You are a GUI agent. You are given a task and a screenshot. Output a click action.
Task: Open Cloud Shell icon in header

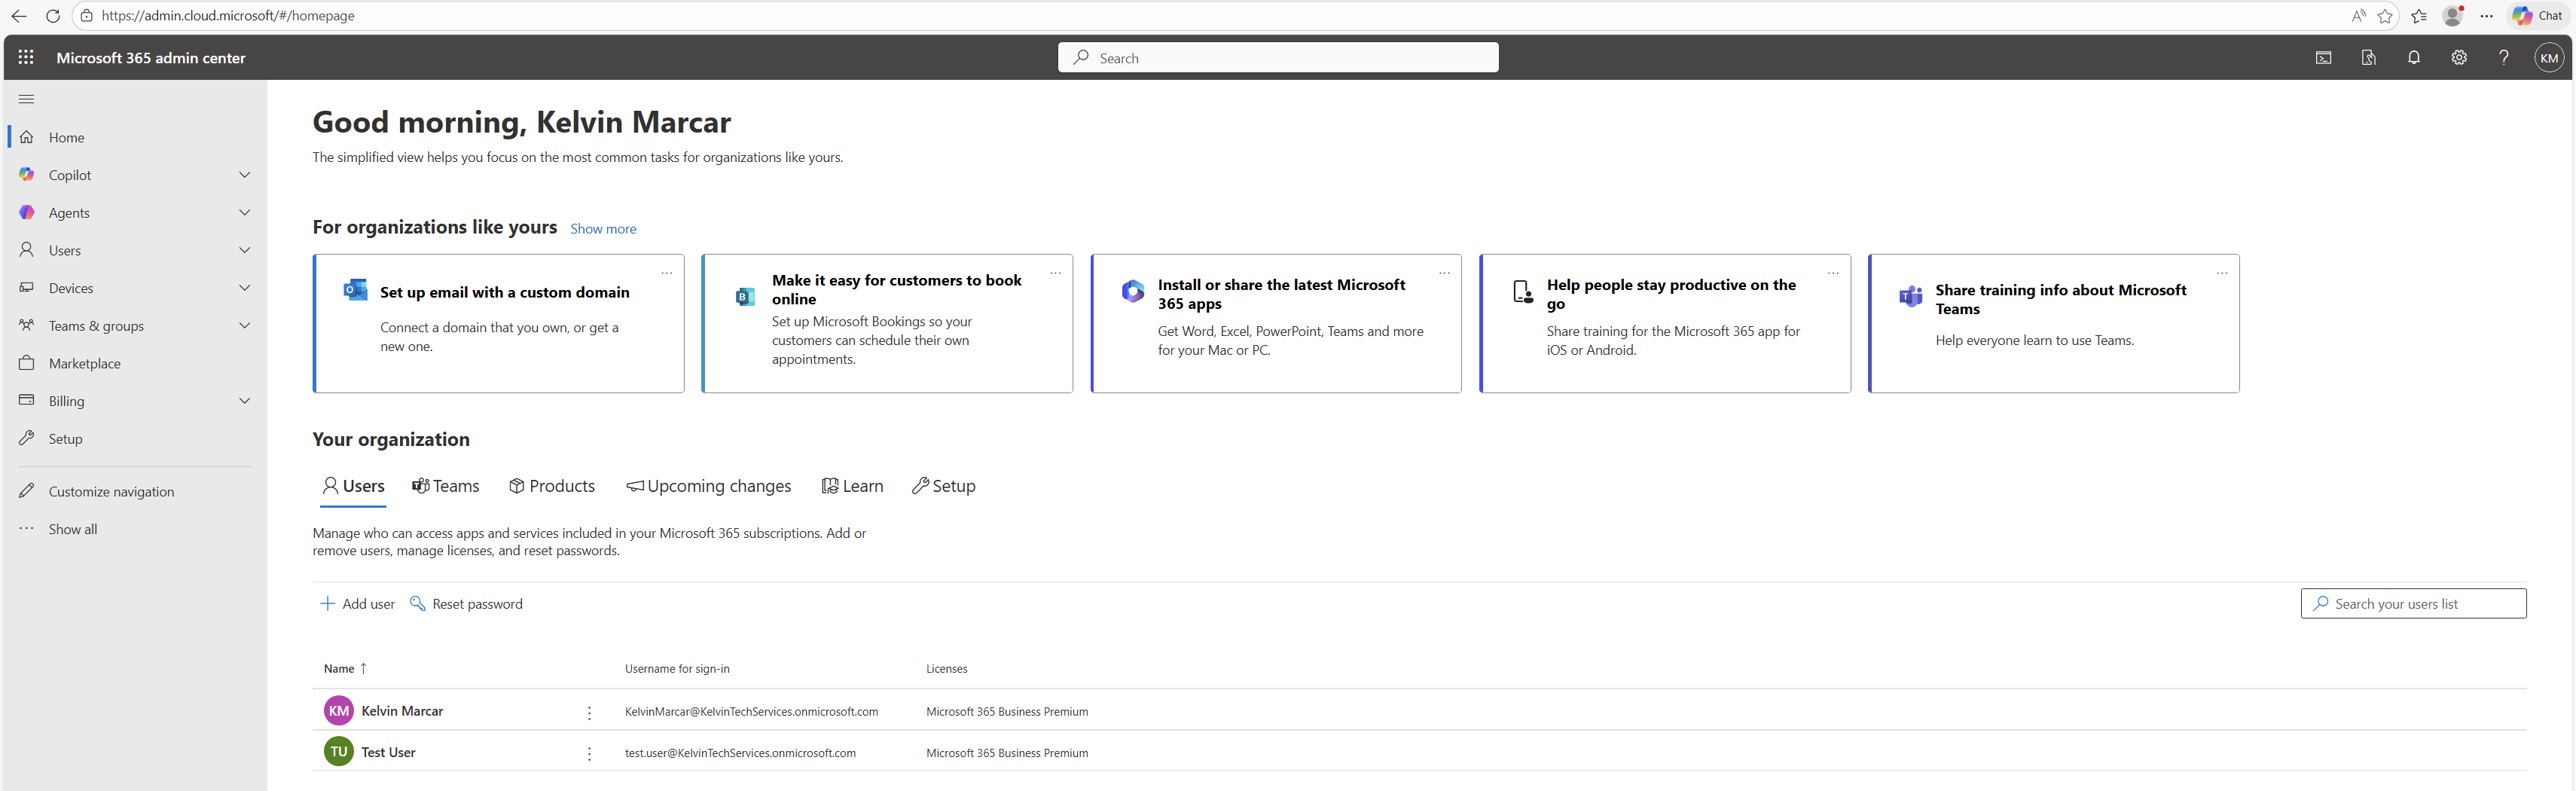pyautogui.click(x=2323, y=58)
